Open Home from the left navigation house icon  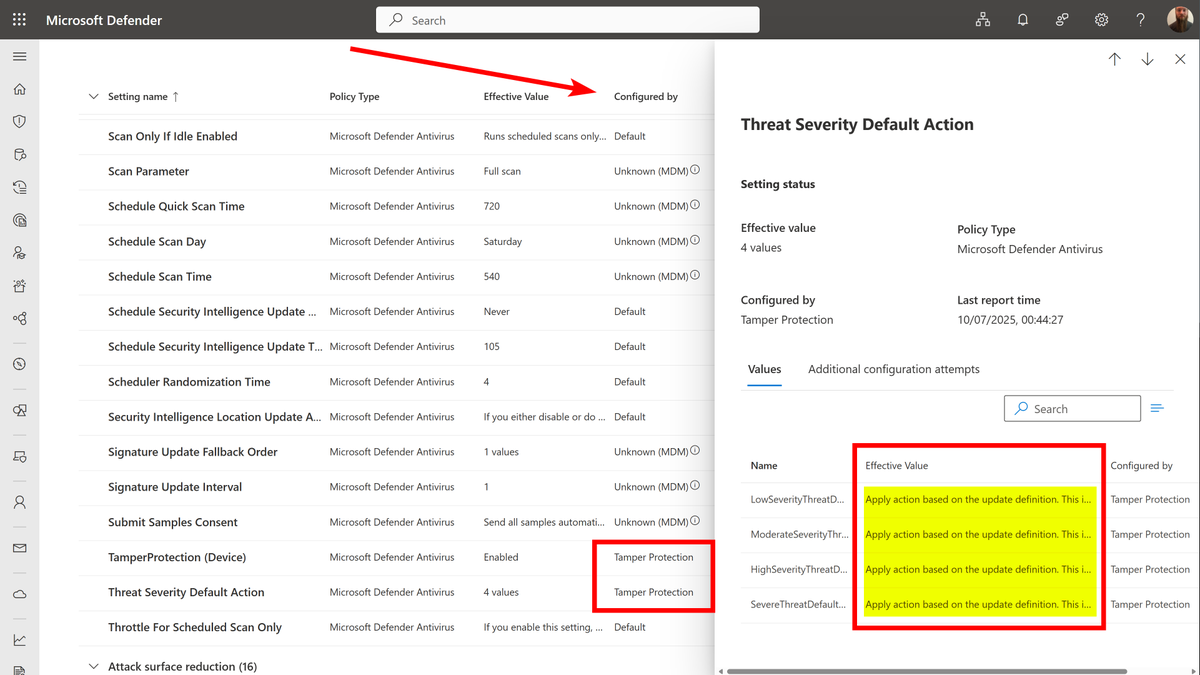pyautogui.click(x=19, y=88)
